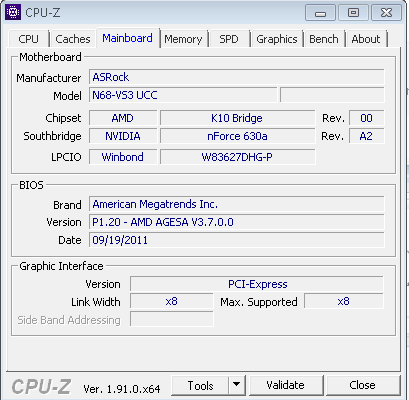Image resolution: width=409 pixels, height=400 pixels.
Task: Click the CPU-Z app icon in title bar
Action: [x=13, y=12]
